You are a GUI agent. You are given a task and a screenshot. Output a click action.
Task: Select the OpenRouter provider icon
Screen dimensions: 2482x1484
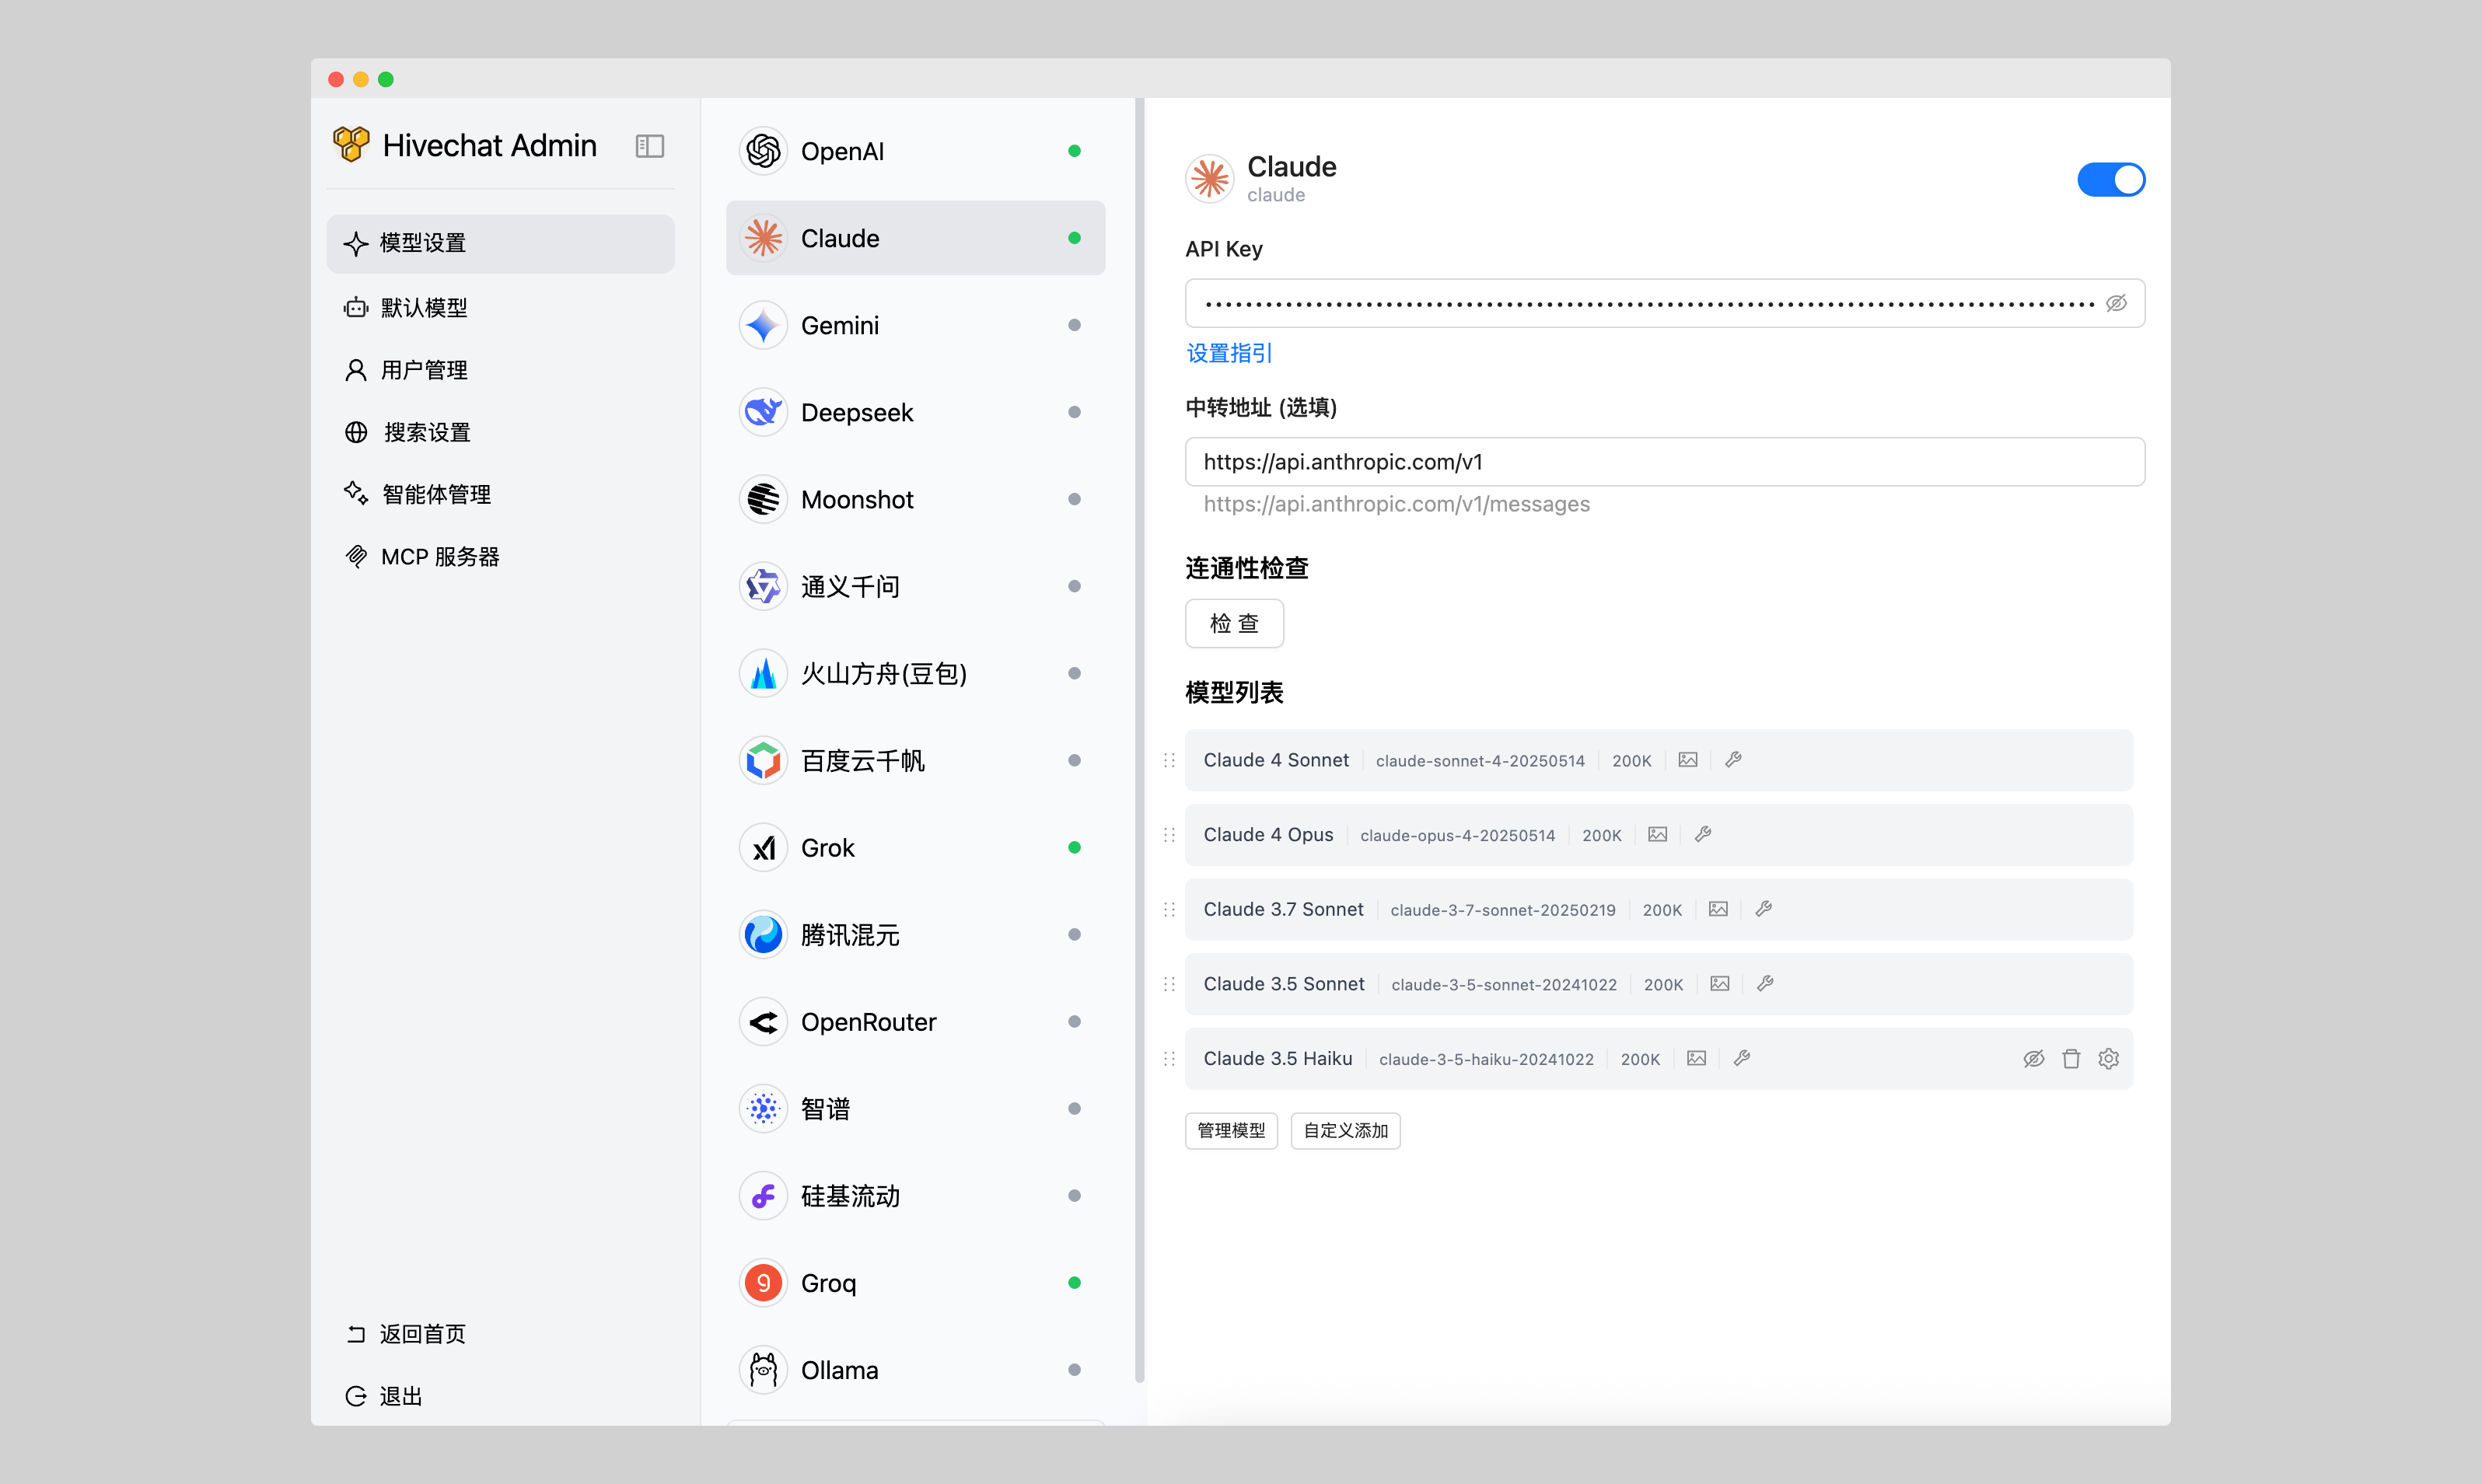[x=764, y=1022]
